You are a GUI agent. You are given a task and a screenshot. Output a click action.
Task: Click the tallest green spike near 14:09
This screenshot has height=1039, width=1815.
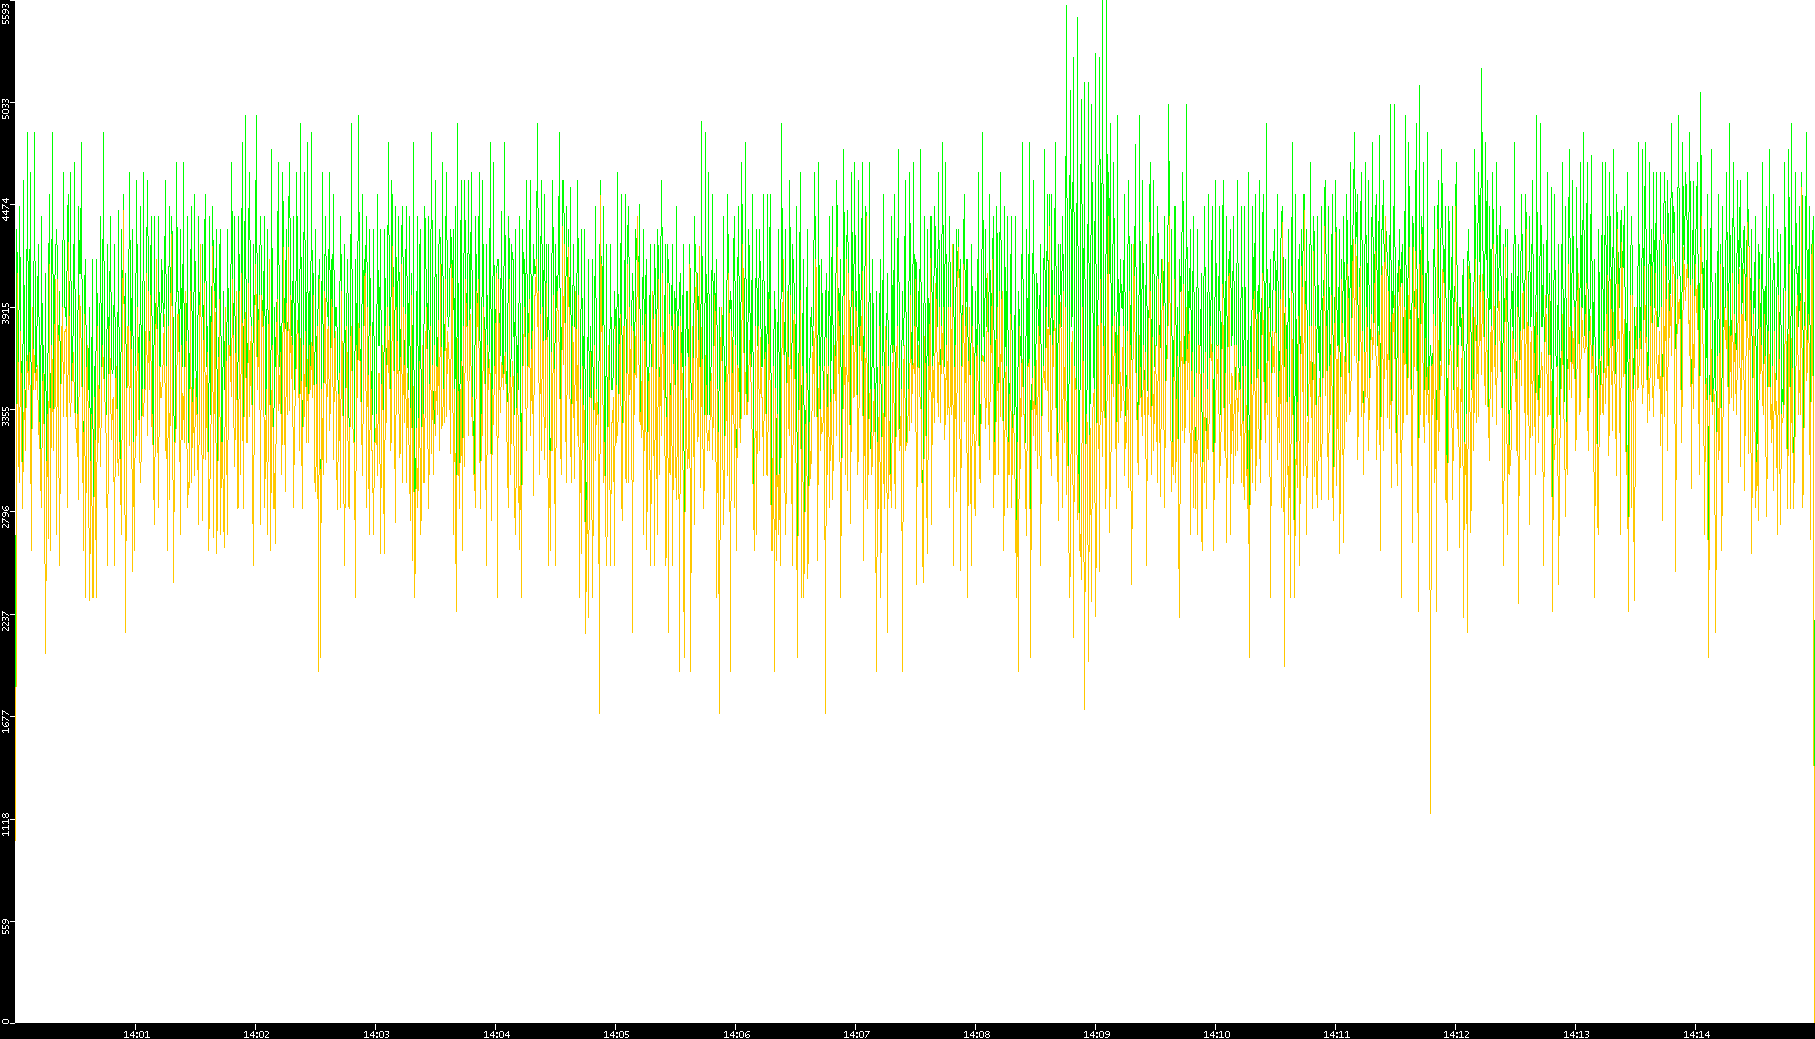tap(1105, 10)
